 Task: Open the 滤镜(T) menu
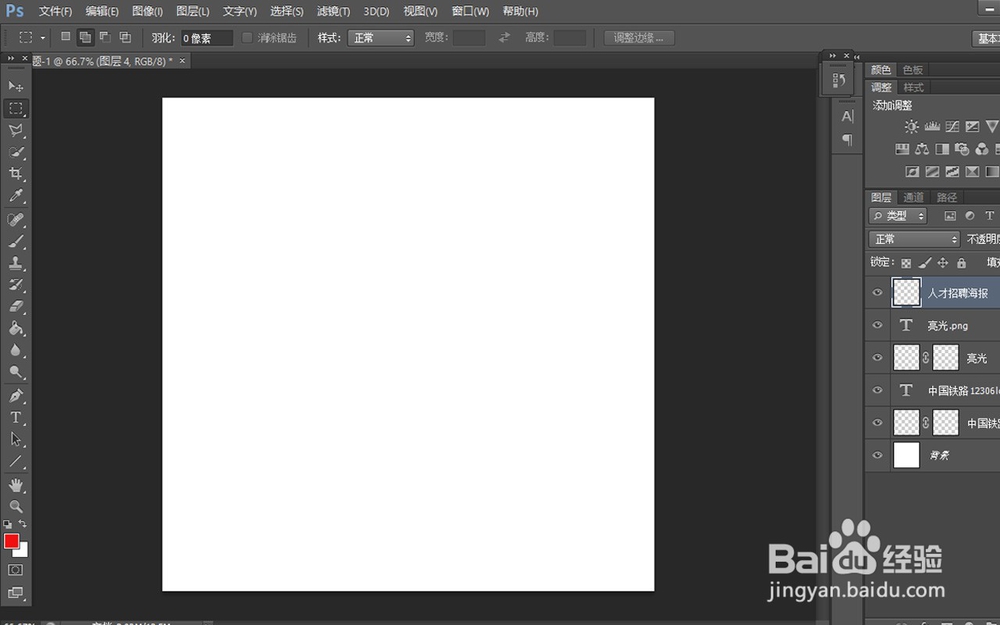334,11
